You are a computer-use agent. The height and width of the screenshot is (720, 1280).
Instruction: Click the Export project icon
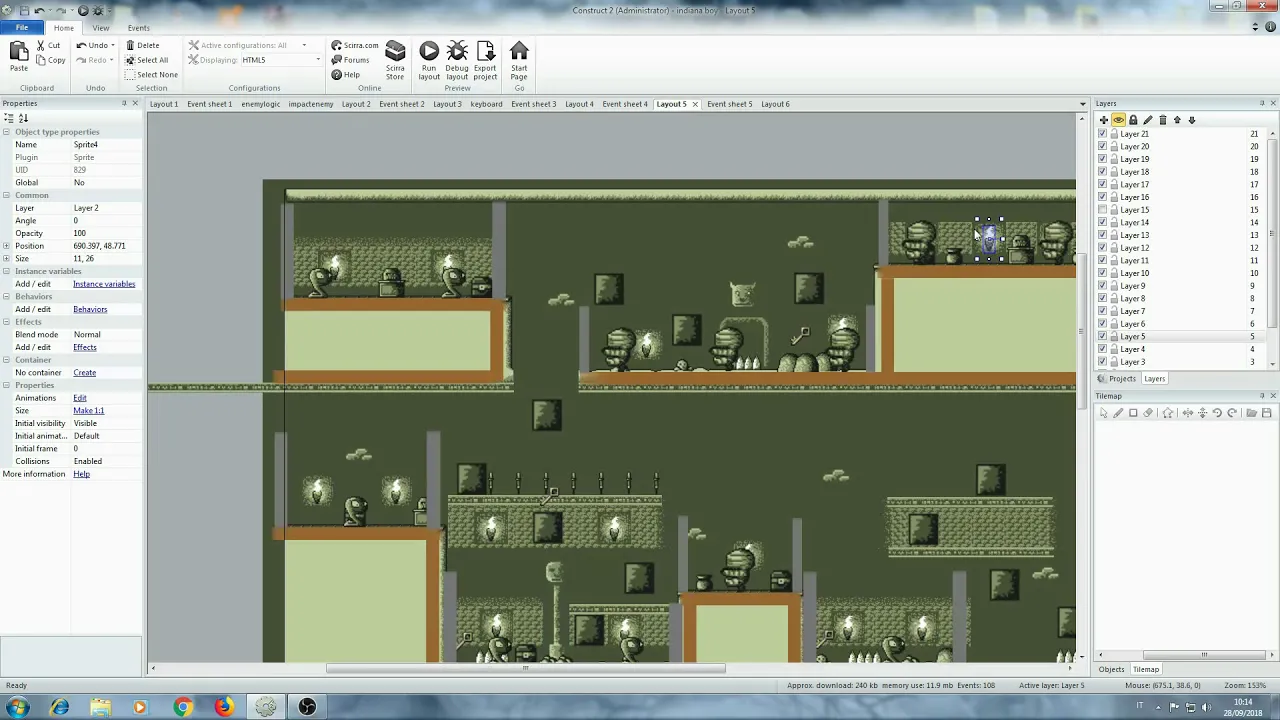coord(485,52)
